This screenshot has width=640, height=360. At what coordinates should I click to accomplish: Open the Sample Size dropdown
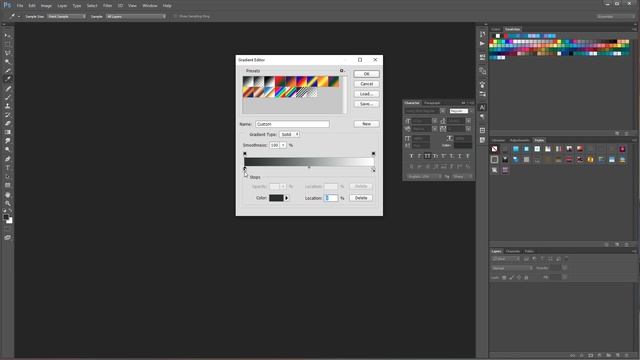coord(67,16)
